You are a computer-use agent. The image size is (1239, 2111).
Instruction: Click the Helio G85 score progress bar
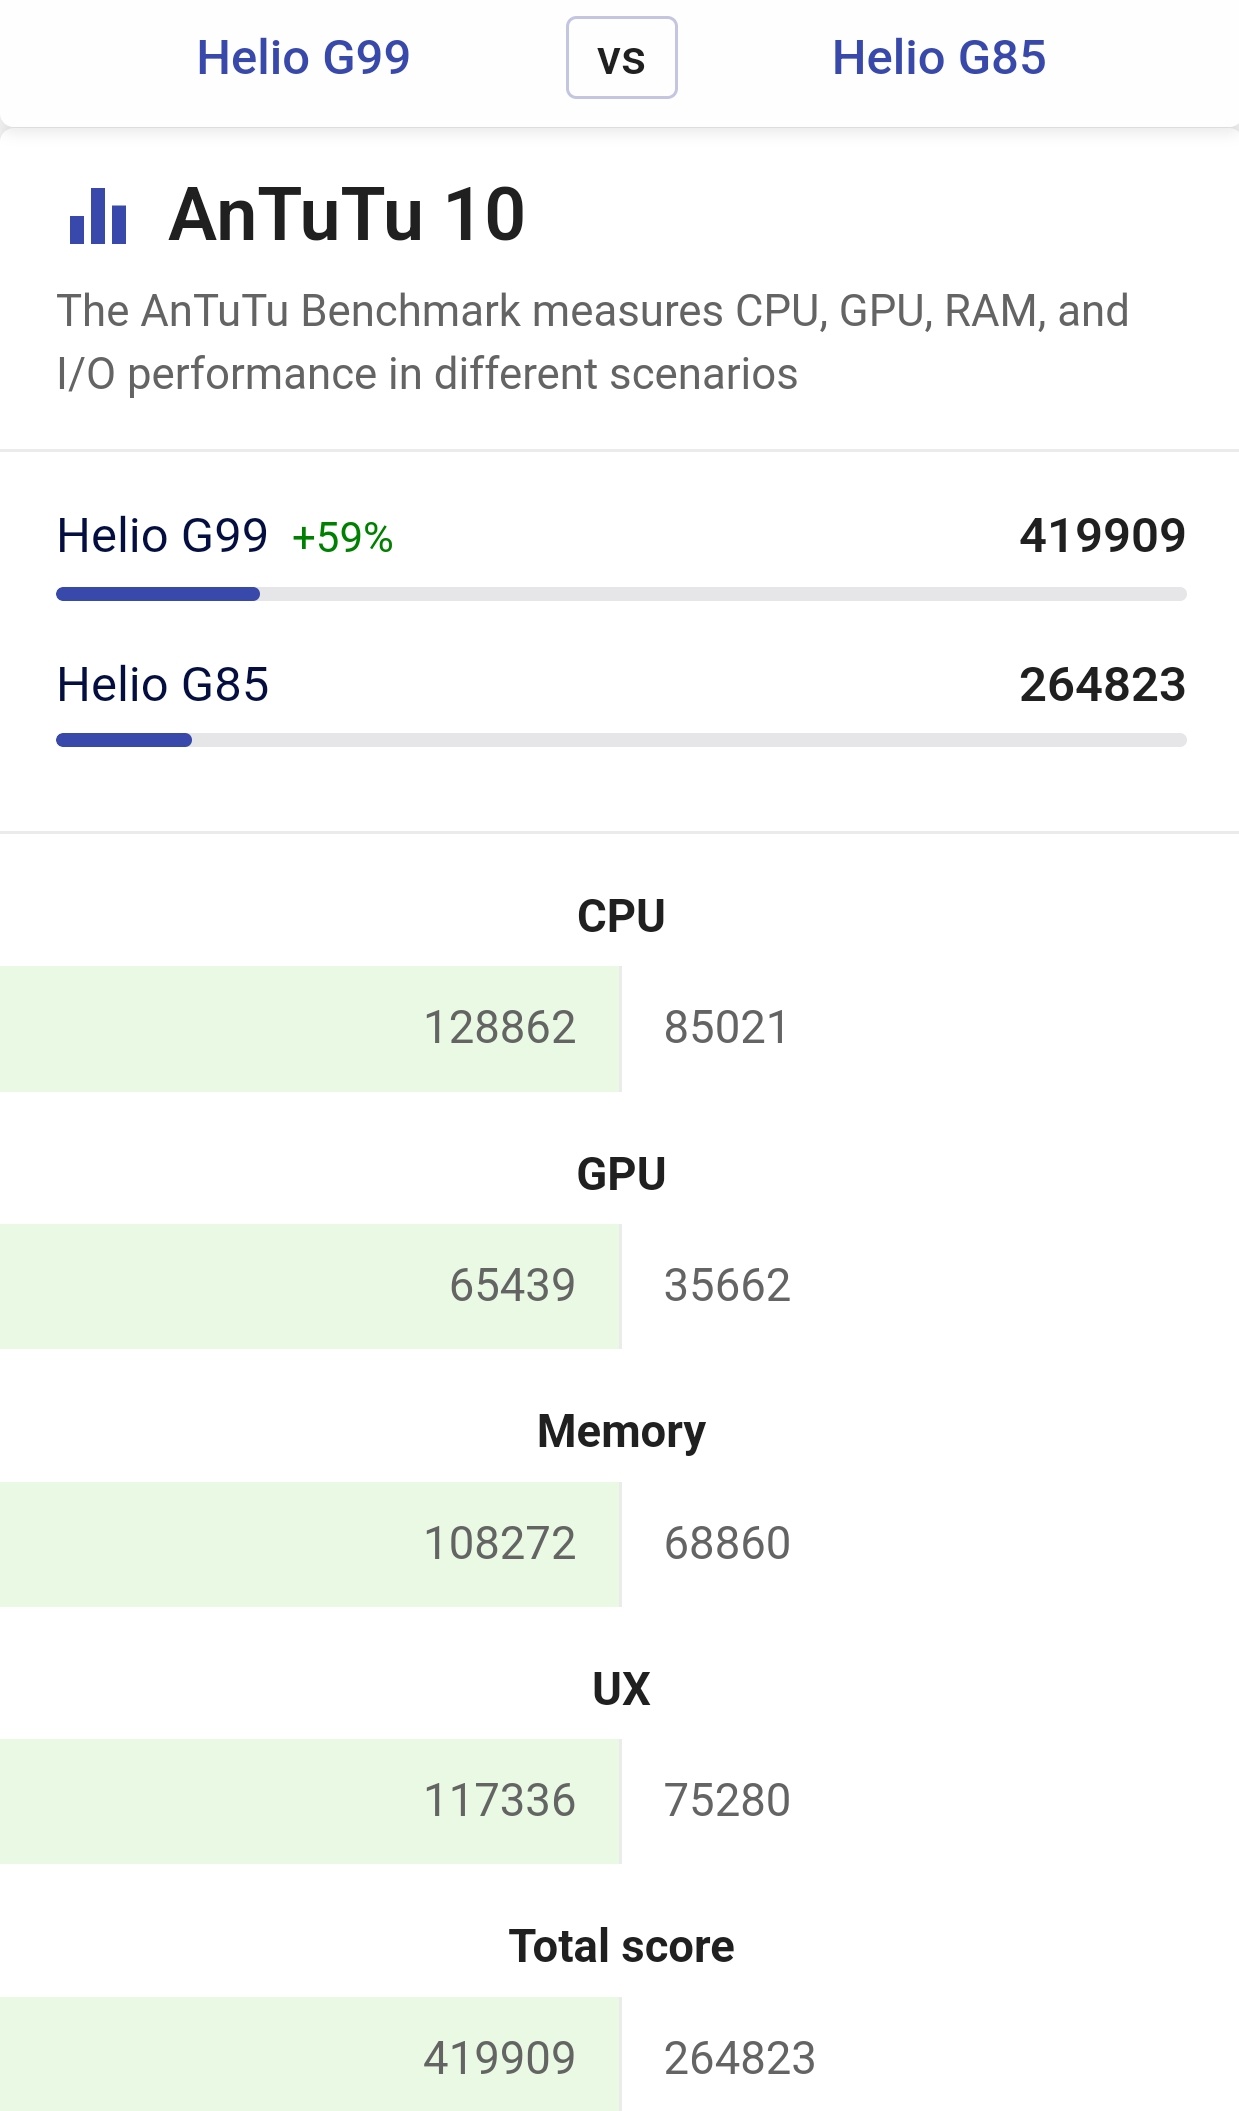[x=620, y=740]
